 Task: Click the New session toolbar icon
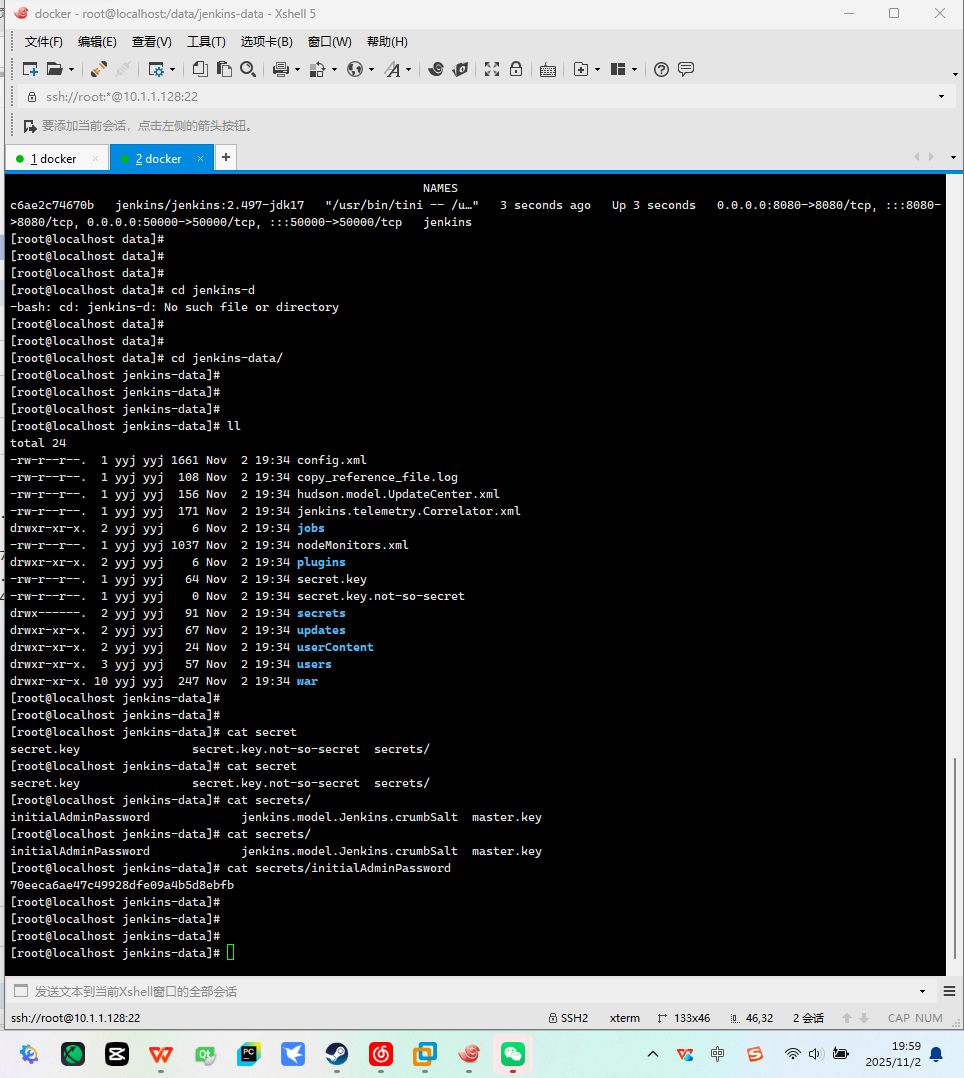click(x=30, y=69)
